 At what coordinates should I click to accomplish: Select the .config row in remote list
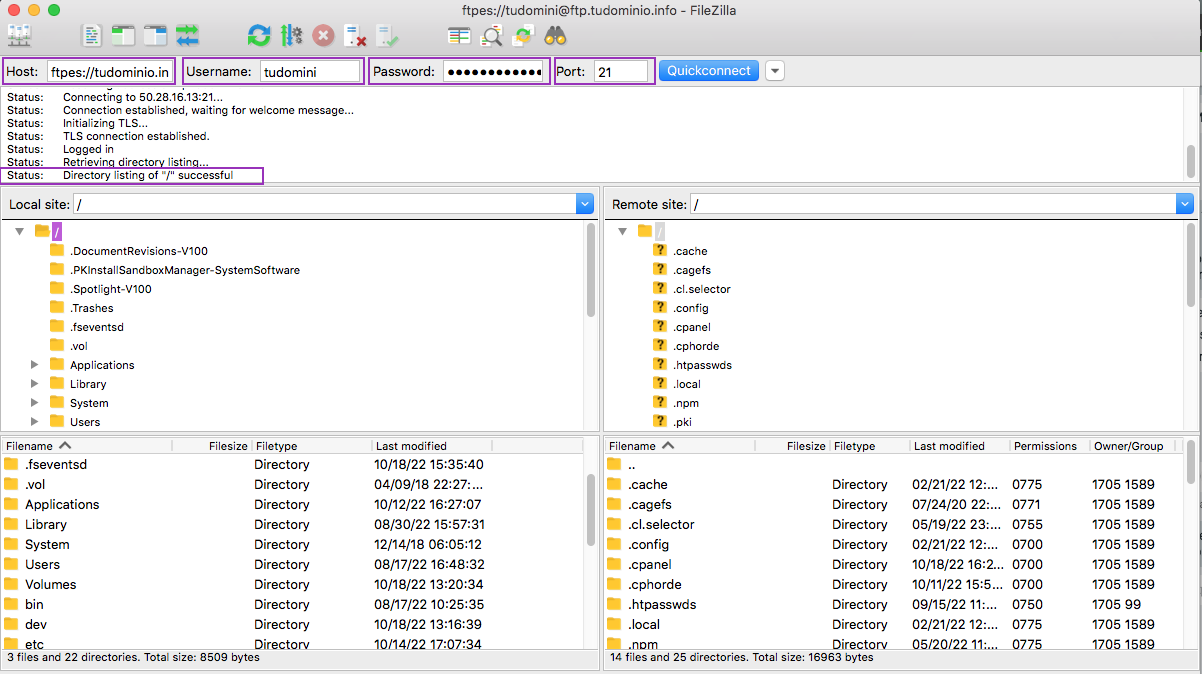tap(894, 544)
